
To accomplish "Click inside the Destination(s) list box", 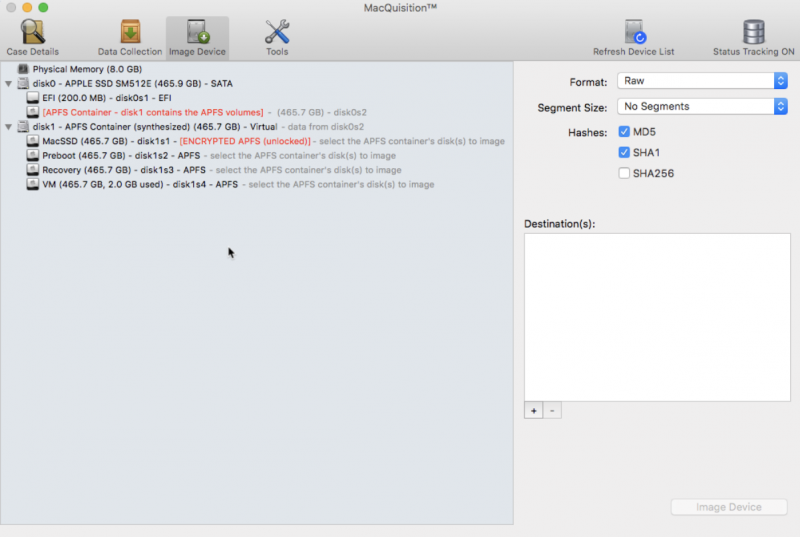I will tap(657, 317).
